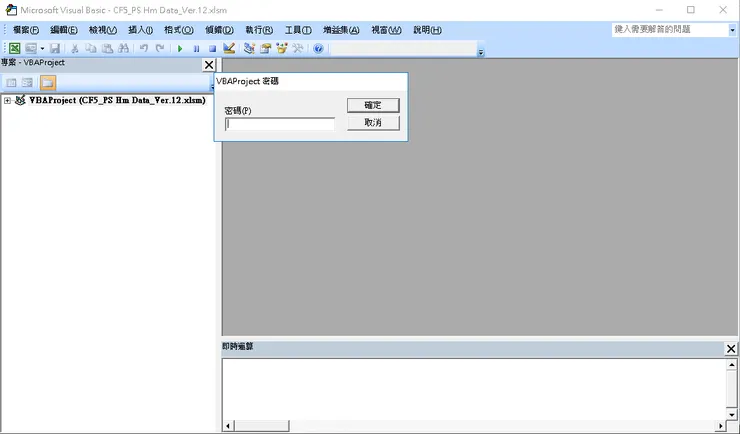Run the macro with green play icon
Viewport: 740px width, 434px height.
(x=180, y=48)
